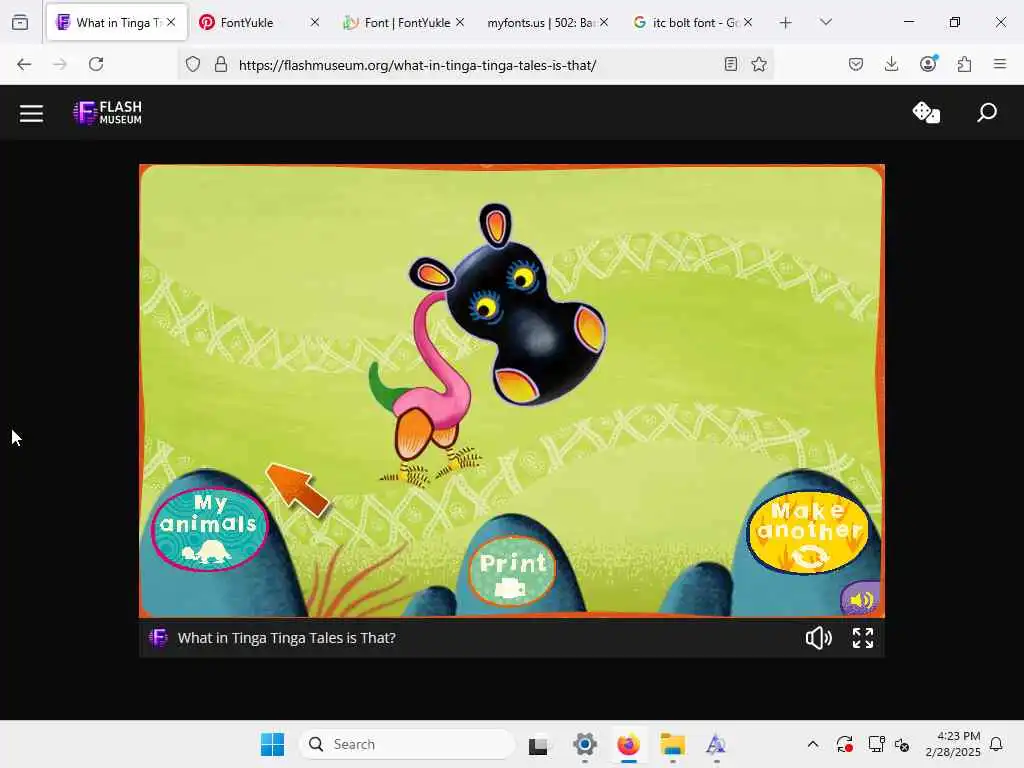Click the My animals button
The image size is (1024, 768).
[210, 529]
